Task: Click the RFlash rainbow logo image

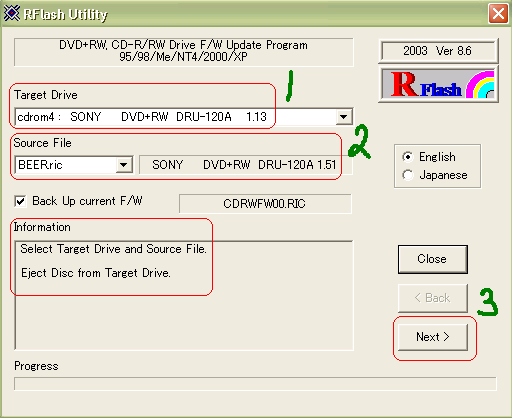Action: 438,84
